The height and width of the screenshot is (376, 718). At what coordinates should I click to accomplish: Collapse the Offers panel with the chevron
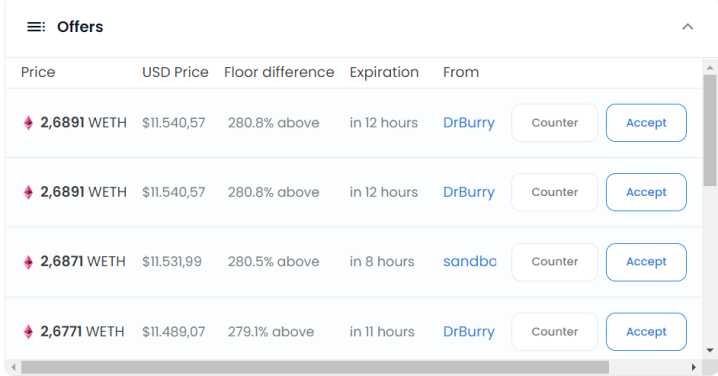687,27
